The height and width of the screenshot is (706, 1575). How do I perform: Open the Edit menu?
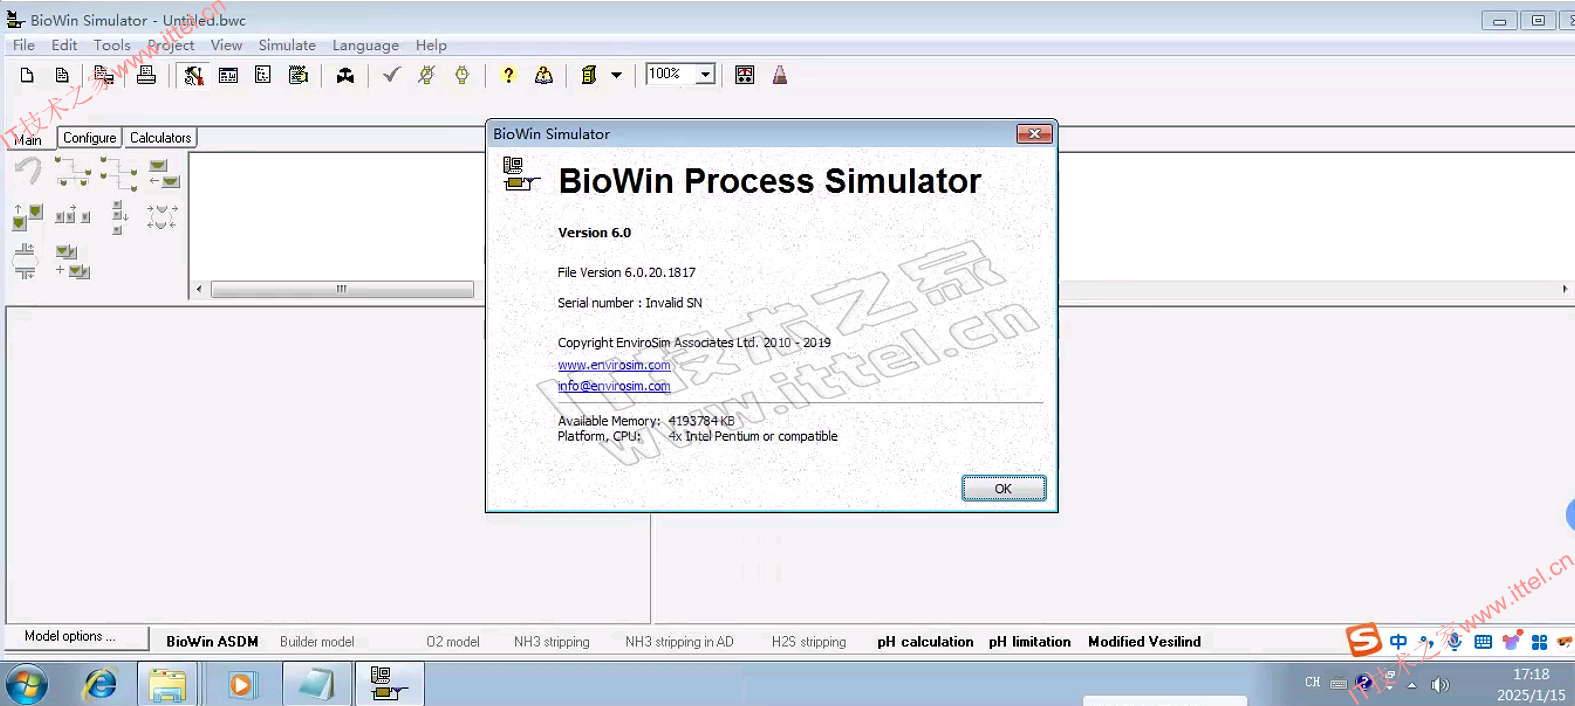click(x=64, y=45)
